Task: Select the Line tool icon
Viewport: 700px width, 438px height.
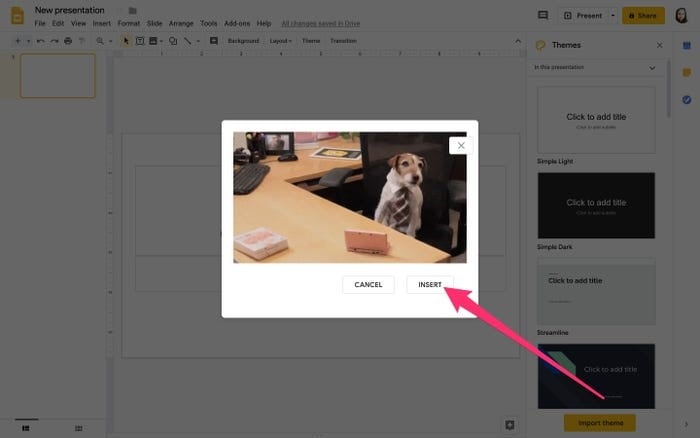Action: coord(188,41)
